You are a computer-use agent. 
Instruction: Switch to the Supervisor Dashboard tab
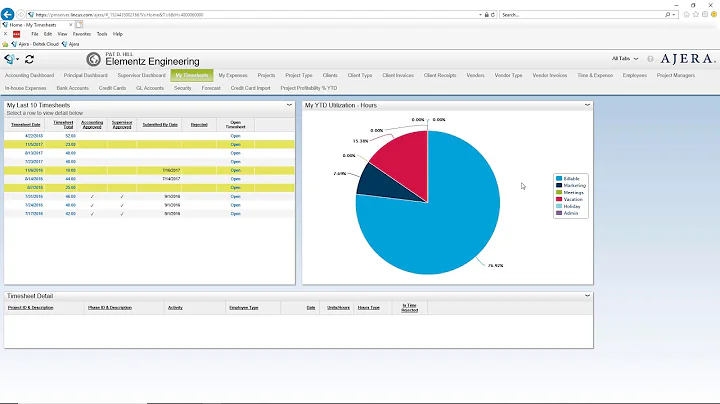tap(141, 75)
